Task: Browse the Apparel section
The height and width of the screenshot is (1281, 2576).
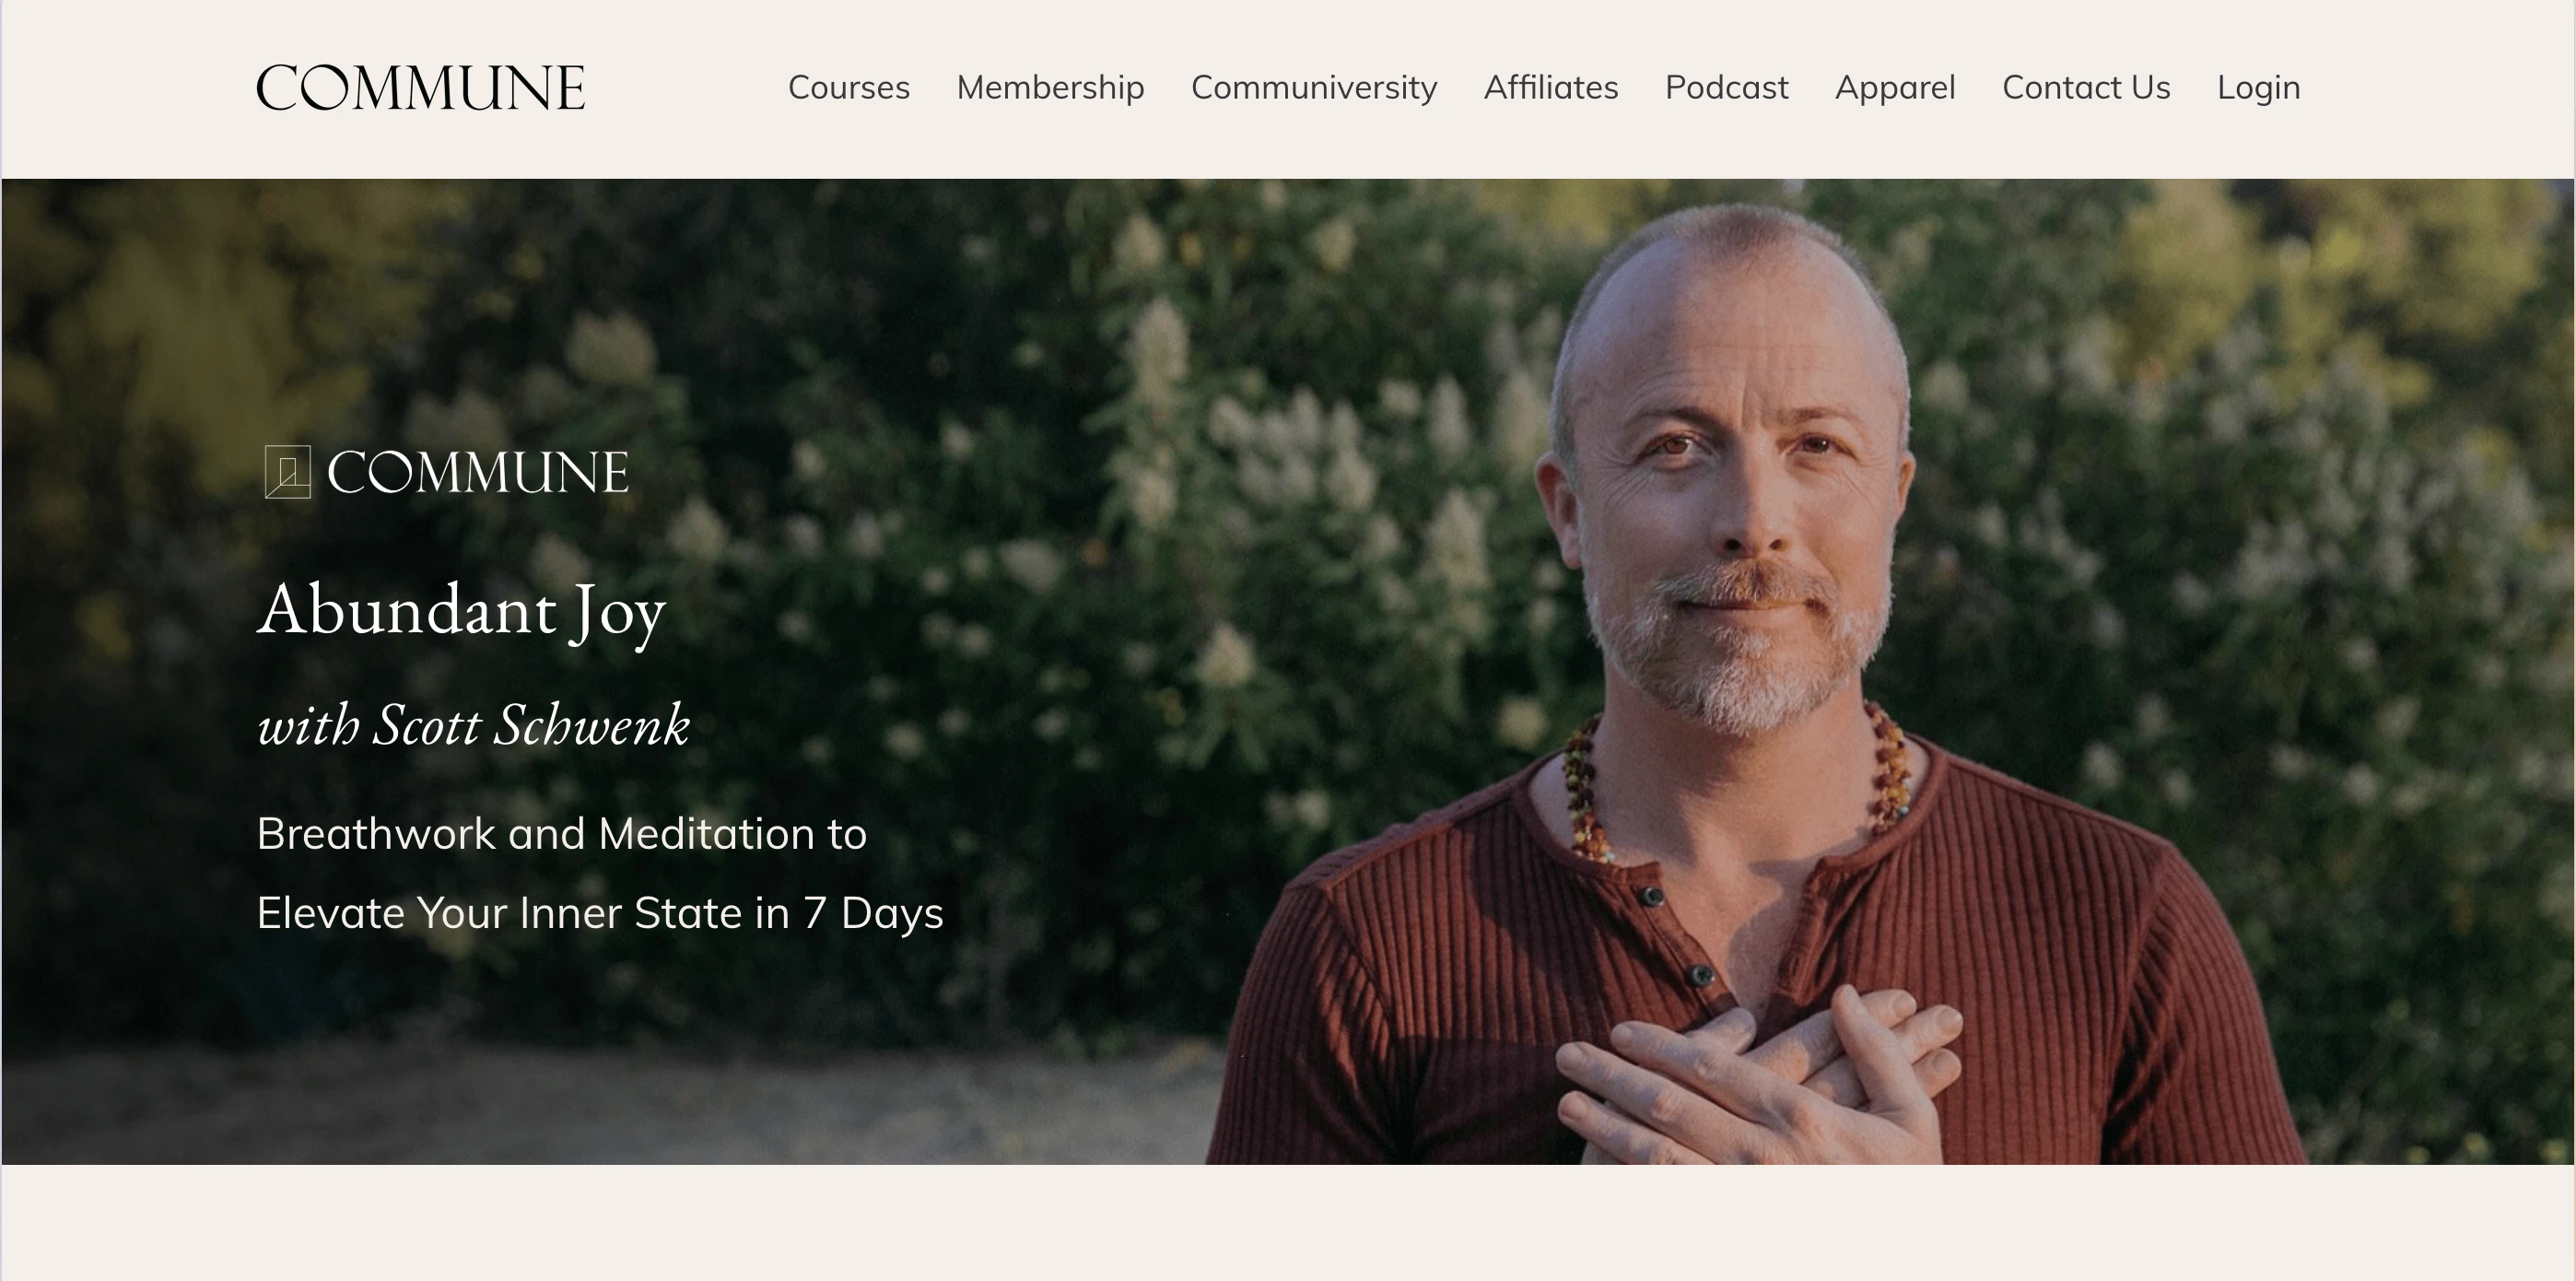Action: [x=1895, y=87]
